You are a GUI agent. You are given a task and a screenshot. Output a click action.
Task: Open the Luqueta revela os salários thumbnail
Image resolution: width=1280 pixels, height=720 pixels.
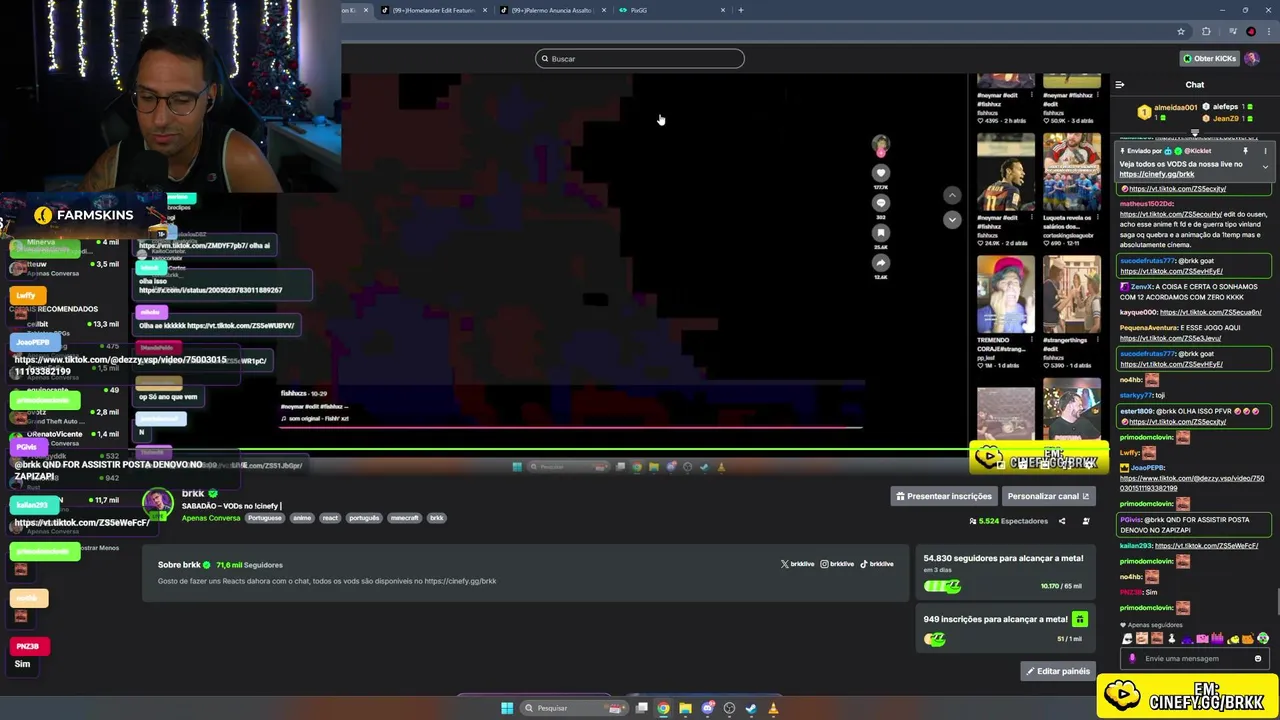(1072, 172)
